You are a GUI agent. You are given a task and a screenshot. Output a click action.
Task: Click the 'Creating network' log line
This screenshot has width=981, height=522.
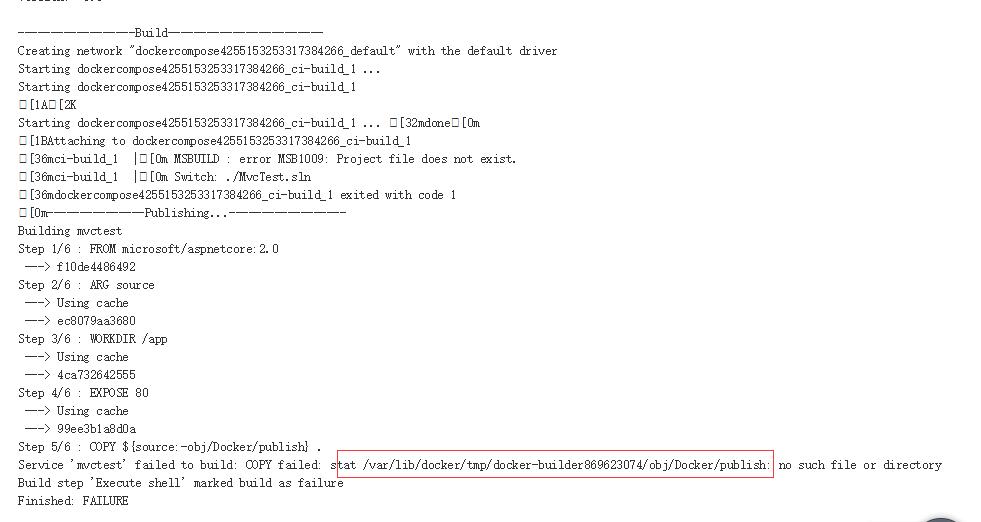[x=287, y=51]
